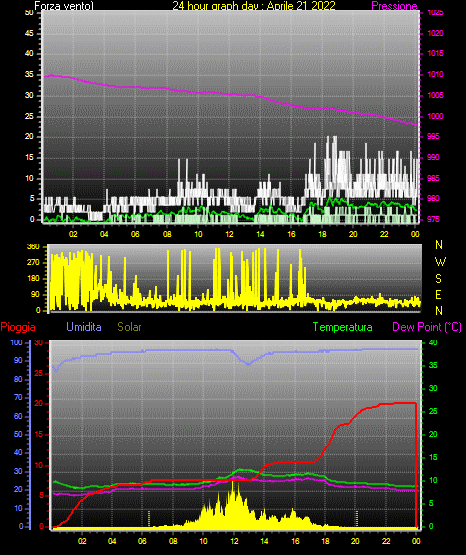Click the Pioggia legend label
466x555 pixels.
click(18, 327)
